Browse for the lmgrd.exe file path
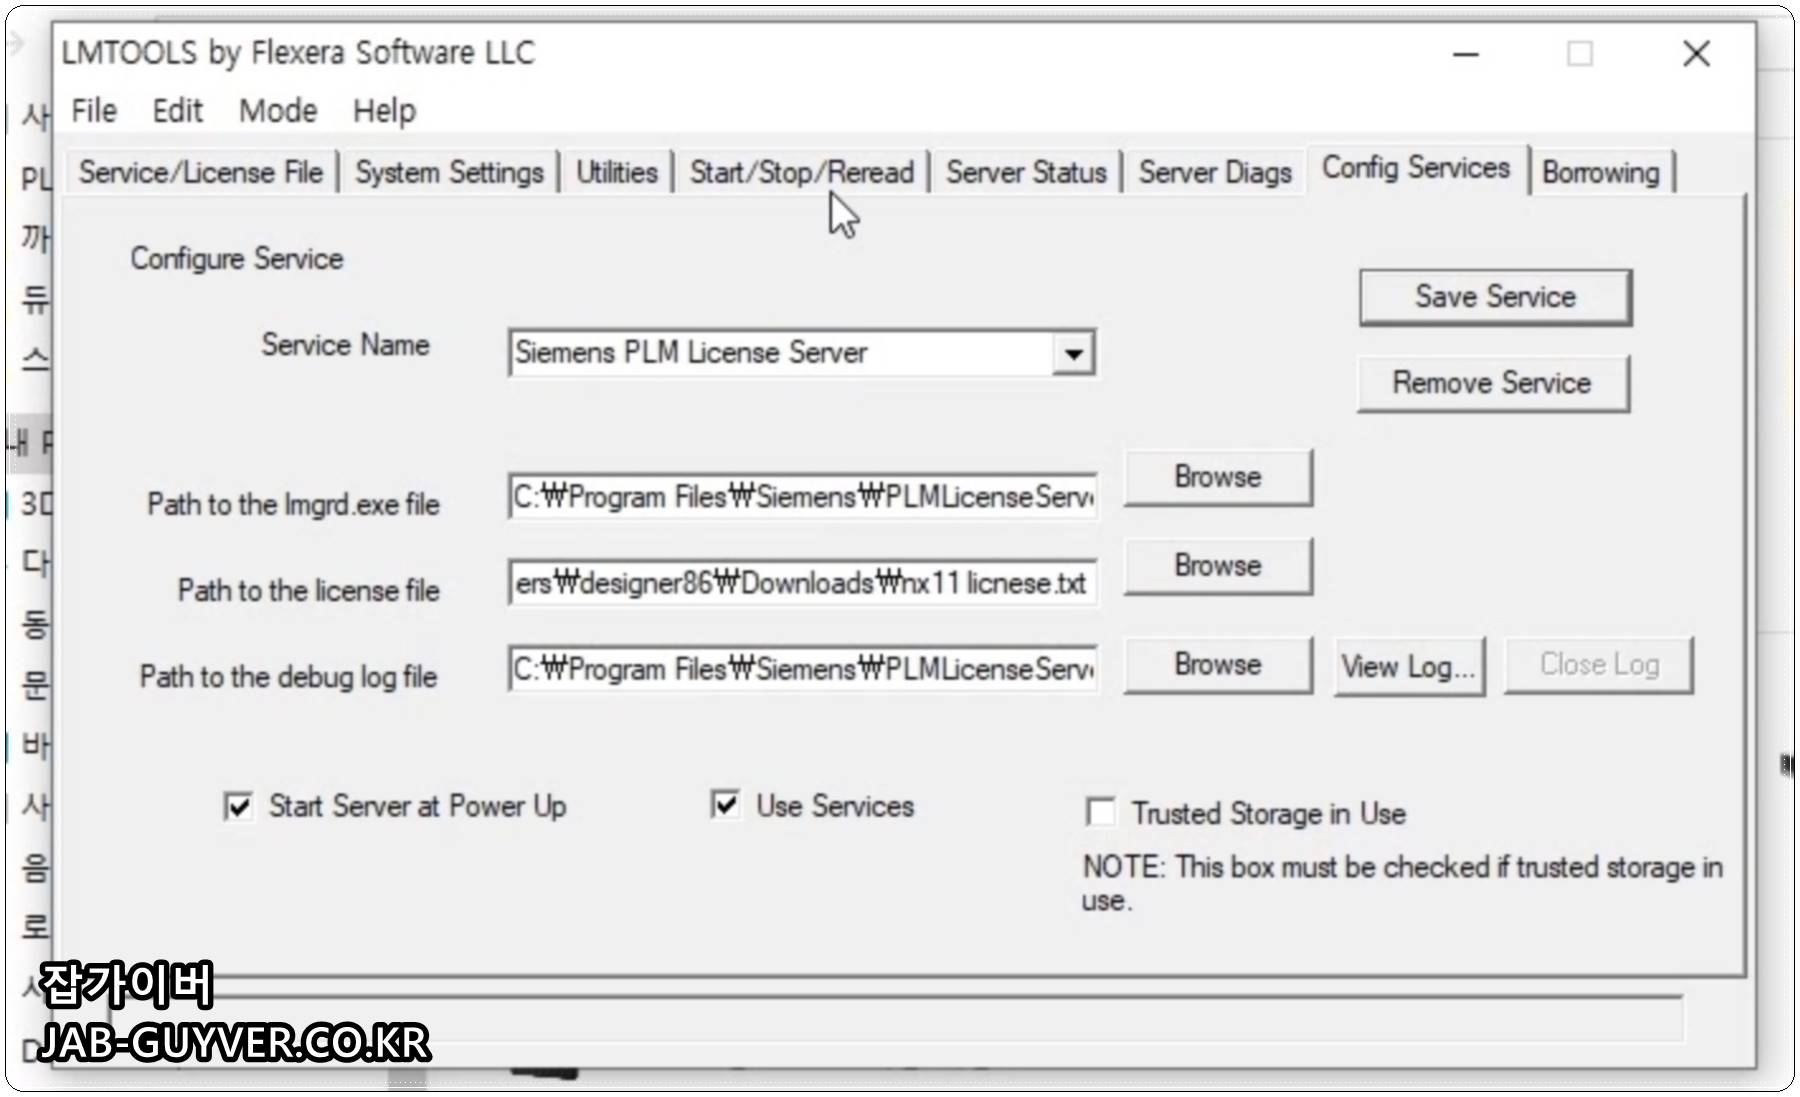The height and width of the screenshot is (1097, 1800). 1218,477
